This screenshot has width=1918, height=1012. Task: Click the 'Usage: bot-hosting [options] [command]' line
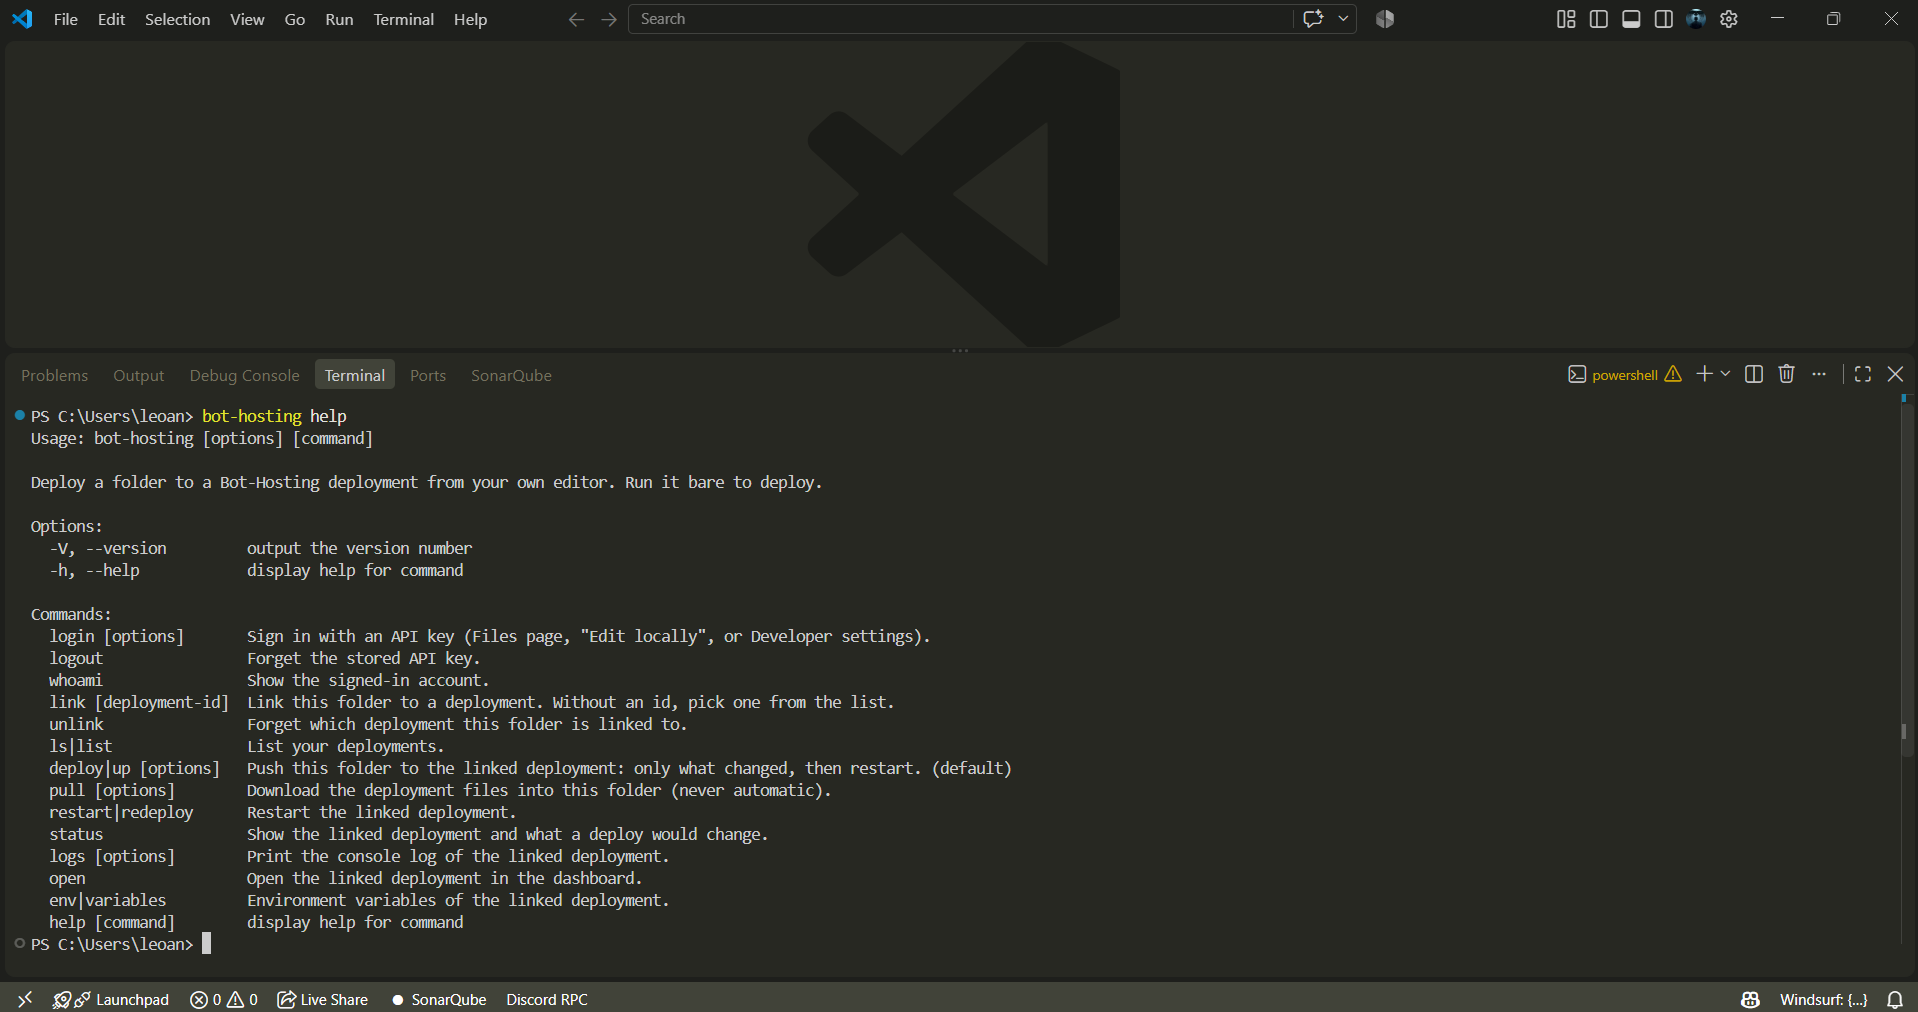[x=202, y=438]
